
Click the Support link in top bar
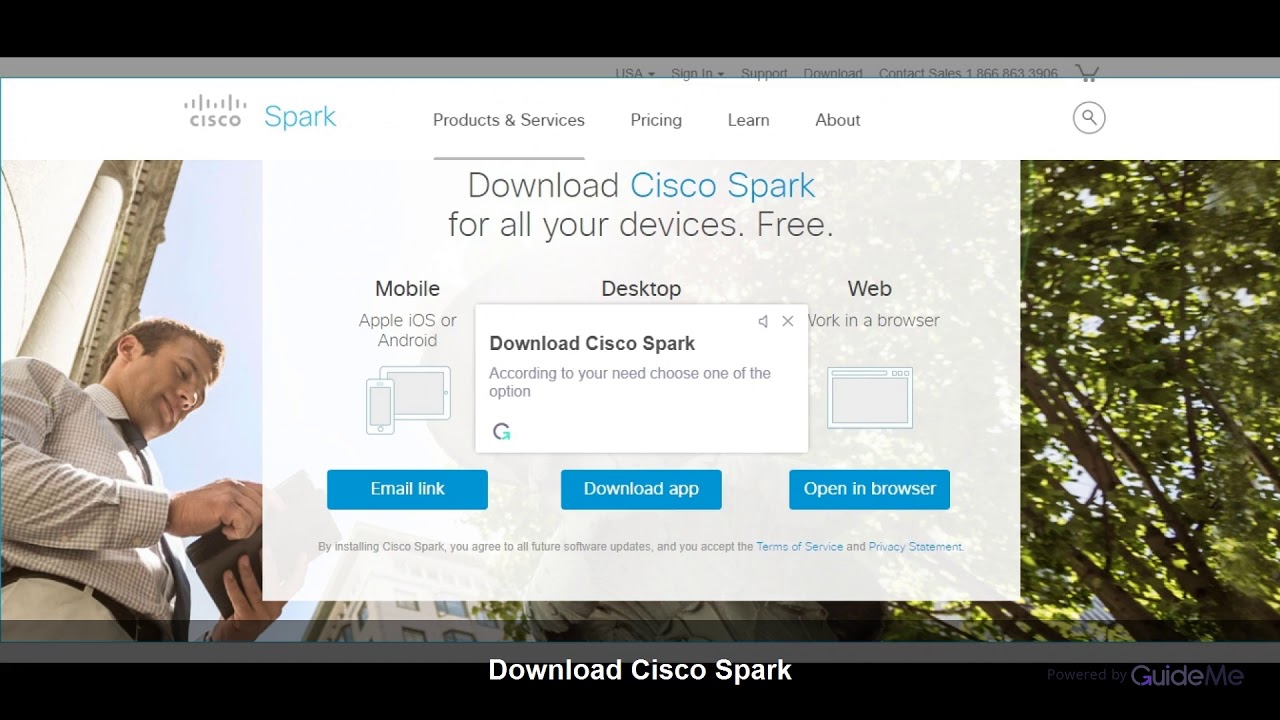click(x=765, y=73)
